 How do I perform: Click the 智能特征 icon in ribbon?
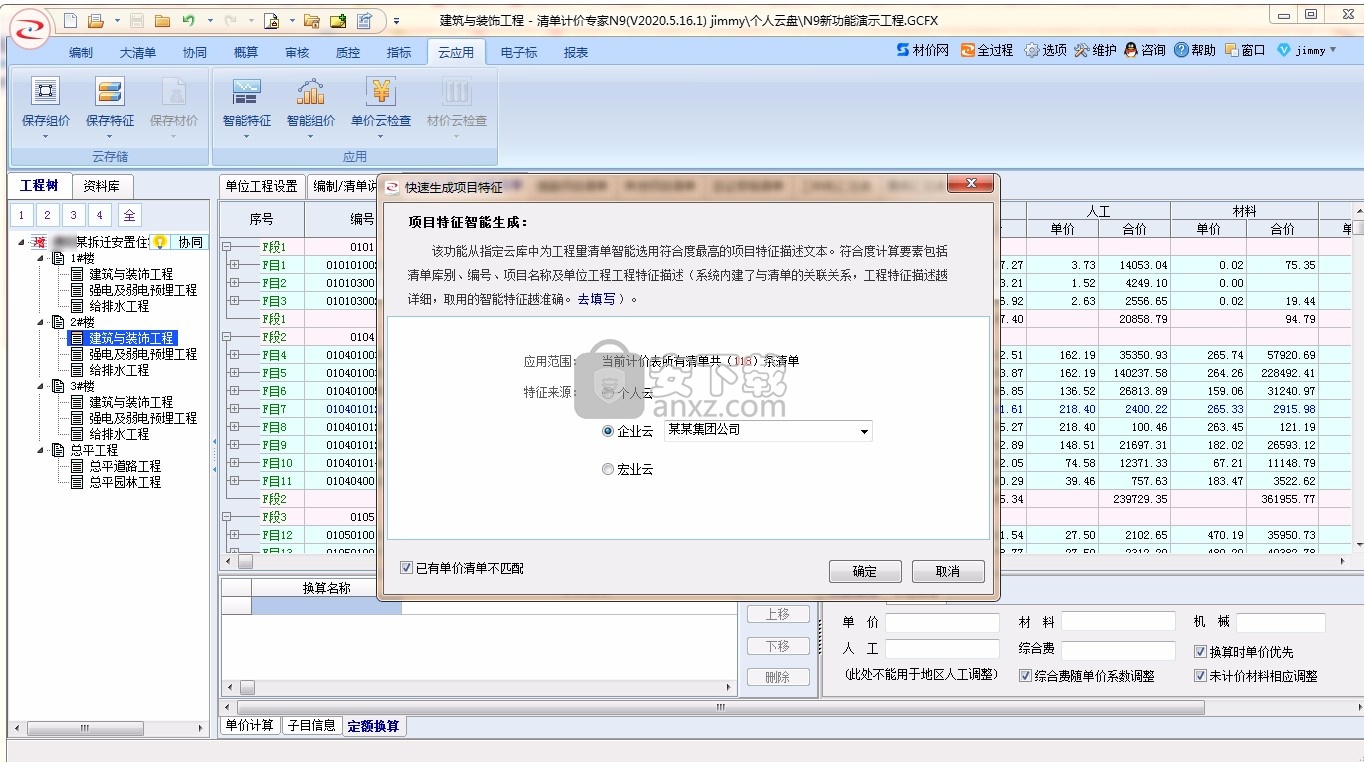[x=246, y=92]
